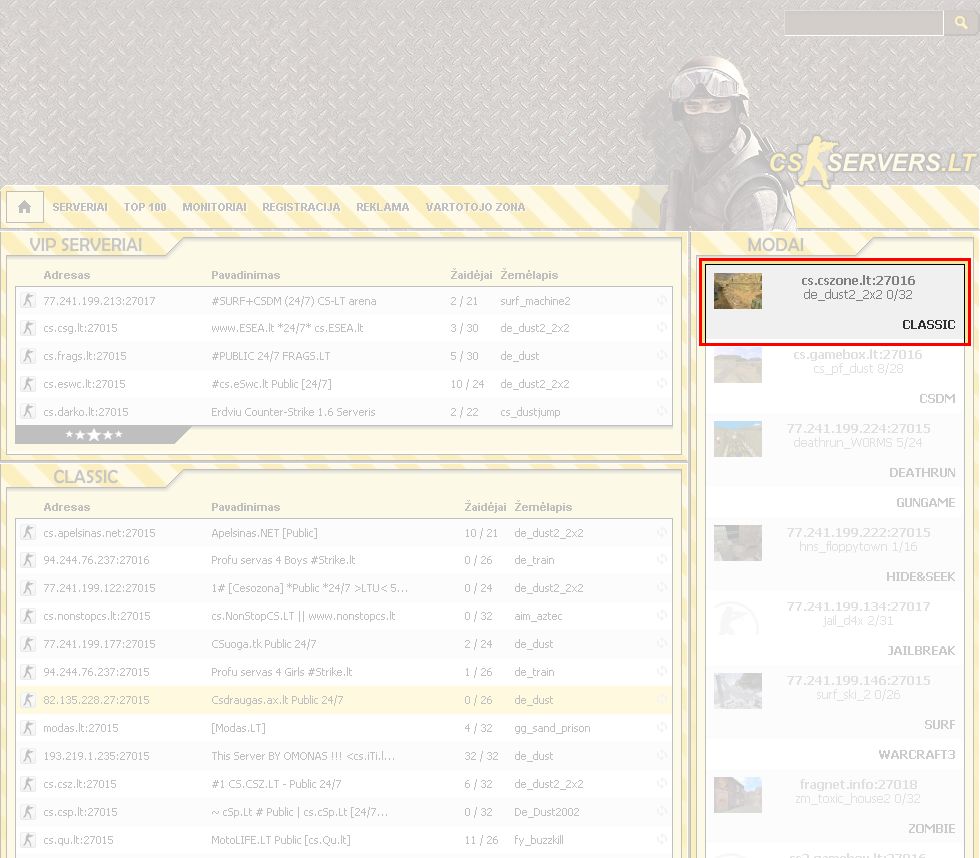The image size is (980, 858).
Task: Select the GUNGAME mod label
Action: [x=926, y=502]
